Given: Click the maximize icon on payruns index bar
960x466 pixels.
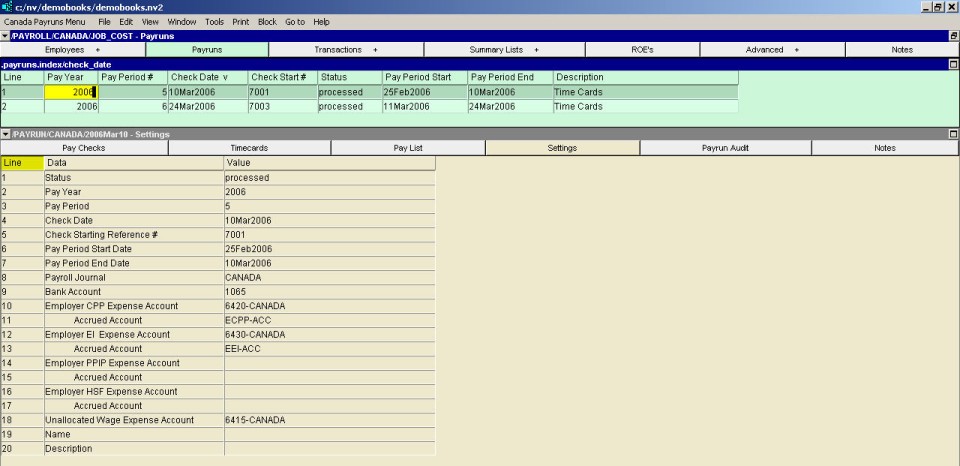Looking at the screenshot, I should (953, 64).
